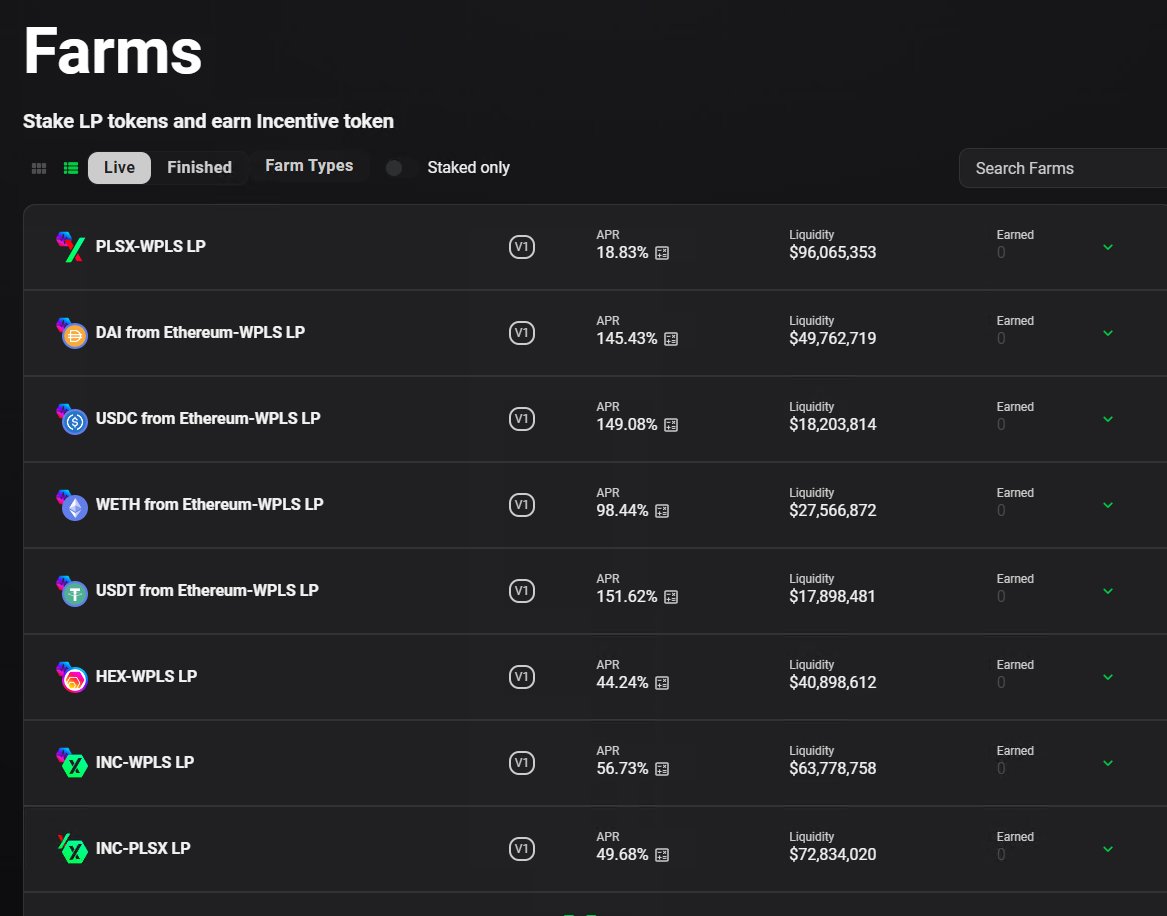Image resolution: width=1167 pixels, height=916 pixels.
Task: Click the WETH from Ethereum-WPLS LP name
Action: (209, 504)
